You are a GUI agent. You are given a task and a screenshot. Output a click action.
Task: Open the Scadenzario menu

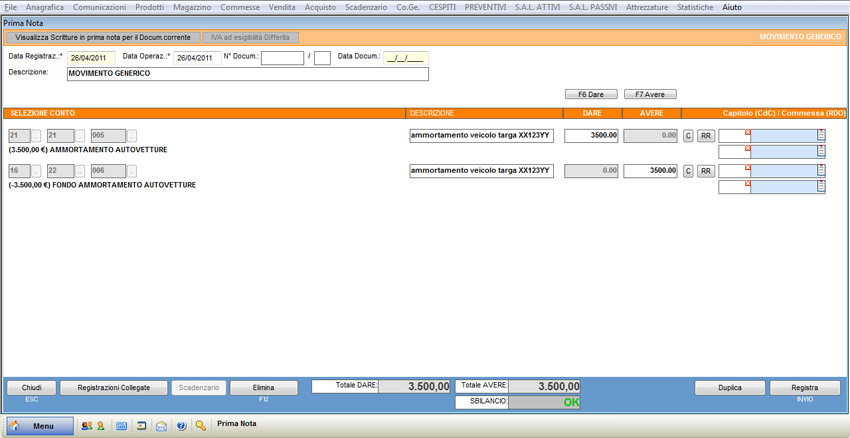coord(366,7)
